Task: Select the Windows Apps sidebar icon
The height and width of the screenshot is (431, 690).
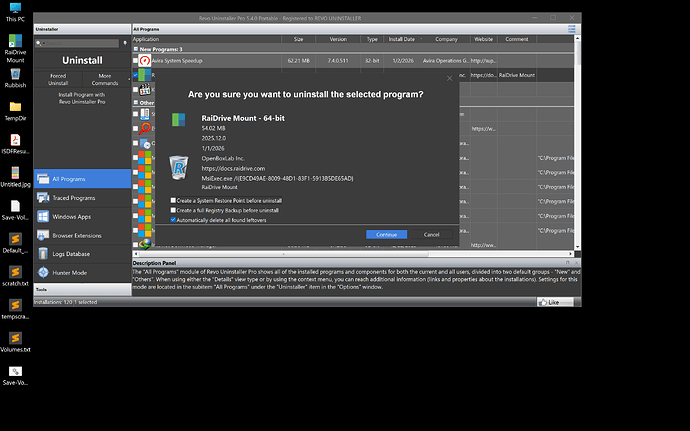Action: tap(44, 216)
